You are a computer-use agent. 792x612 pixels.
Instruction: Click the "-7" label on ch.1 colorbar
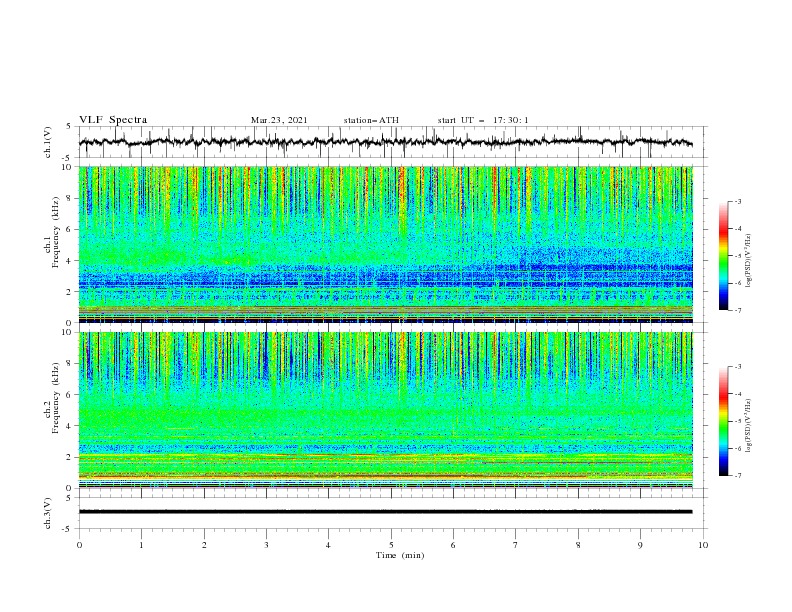(738, 310)
